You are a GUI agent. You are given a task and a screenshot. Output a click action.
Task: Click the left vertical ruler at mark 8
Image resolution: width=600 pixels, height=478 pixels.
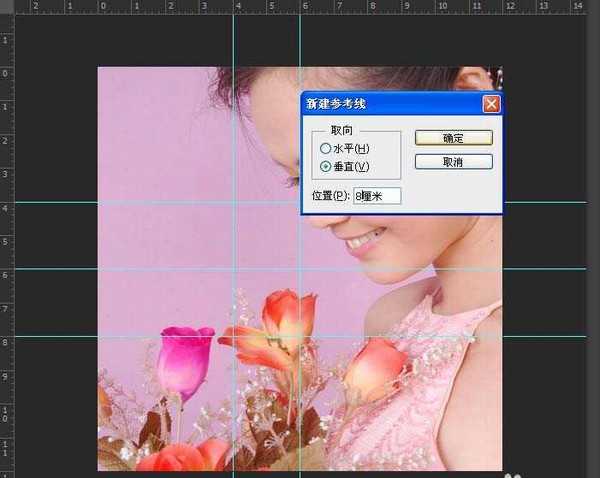click(x=6, y=342)
